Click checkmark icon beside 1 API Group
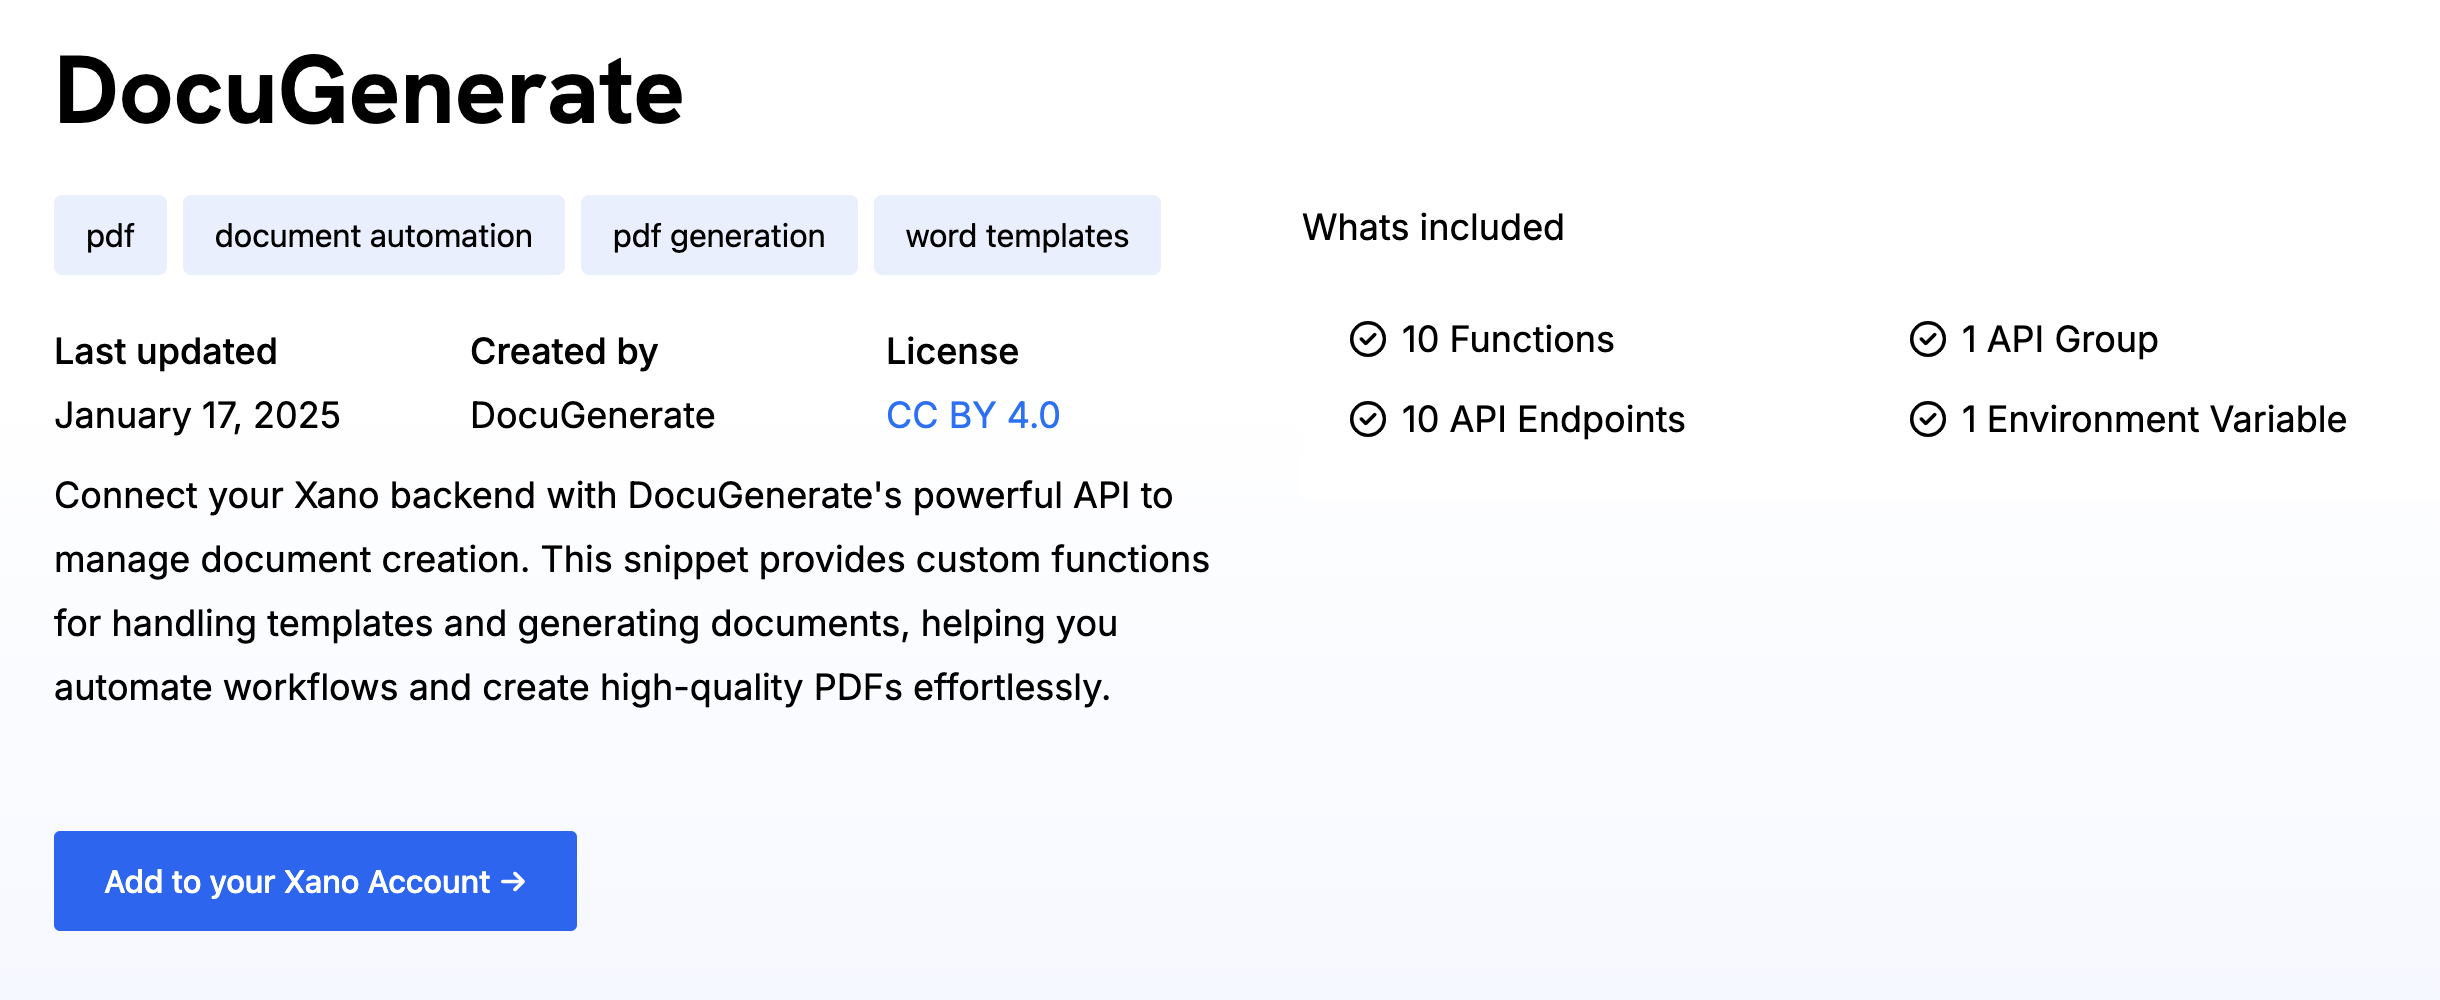 click(x=1928, y=339)
